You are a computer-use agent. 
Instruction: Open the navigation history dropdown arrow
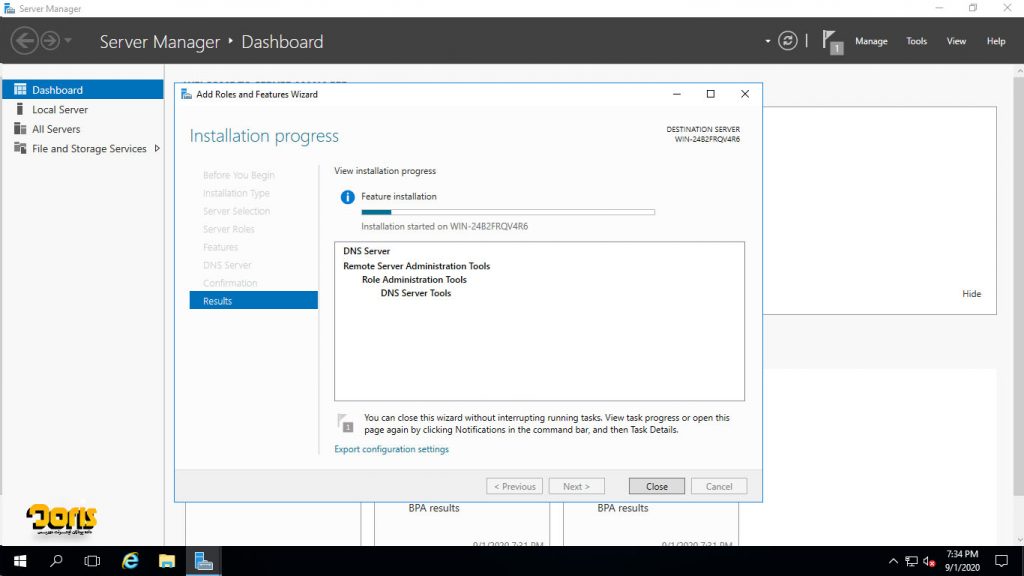[x=68, y=41]
